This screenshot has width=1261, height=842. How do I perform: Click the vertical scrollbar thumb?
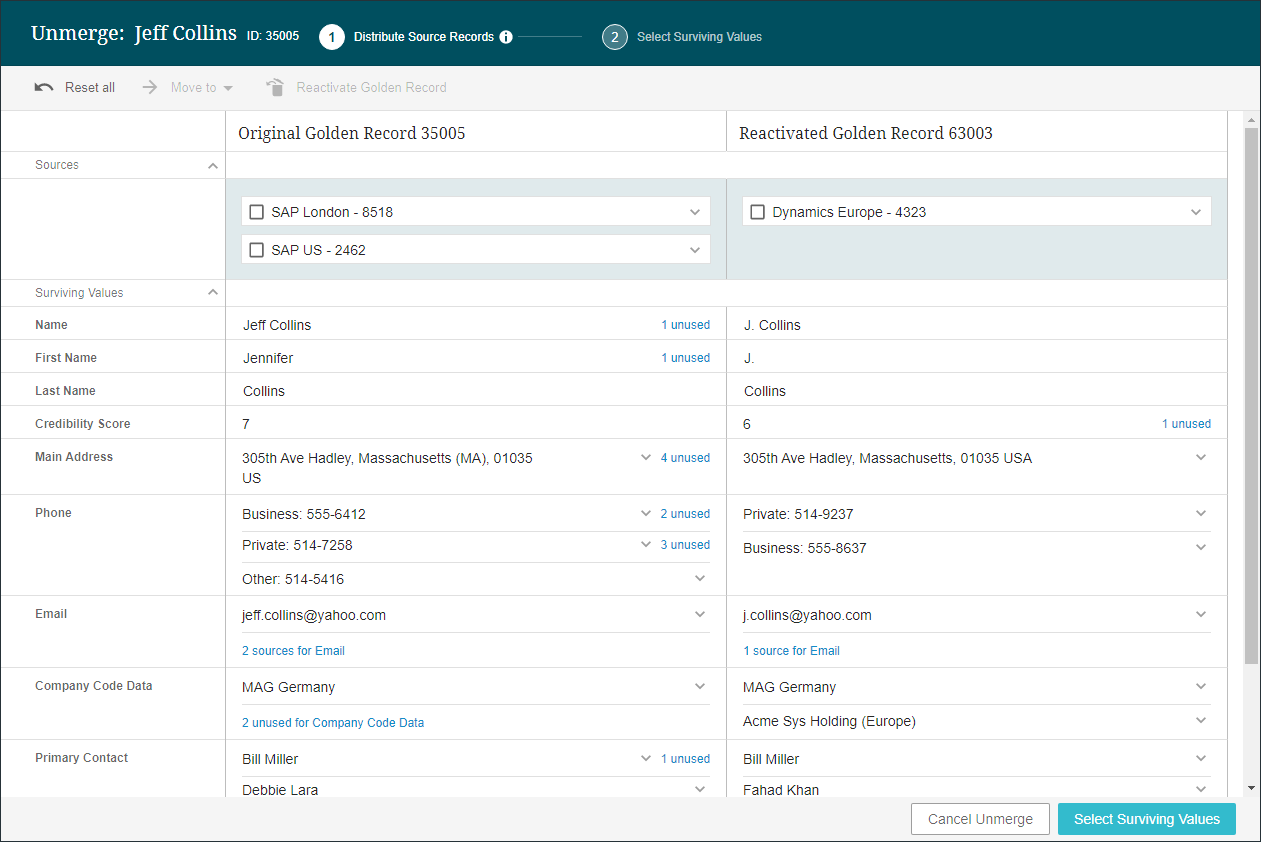pos(1251,395)
